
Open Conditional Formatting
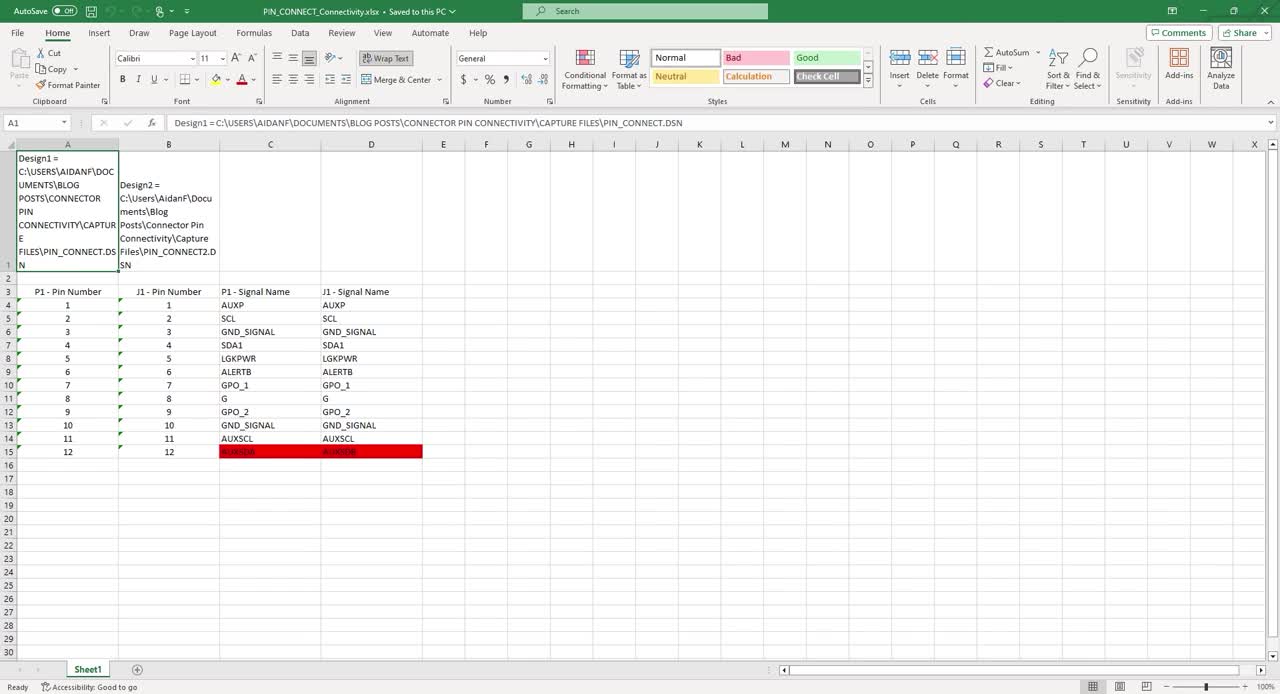585,68
